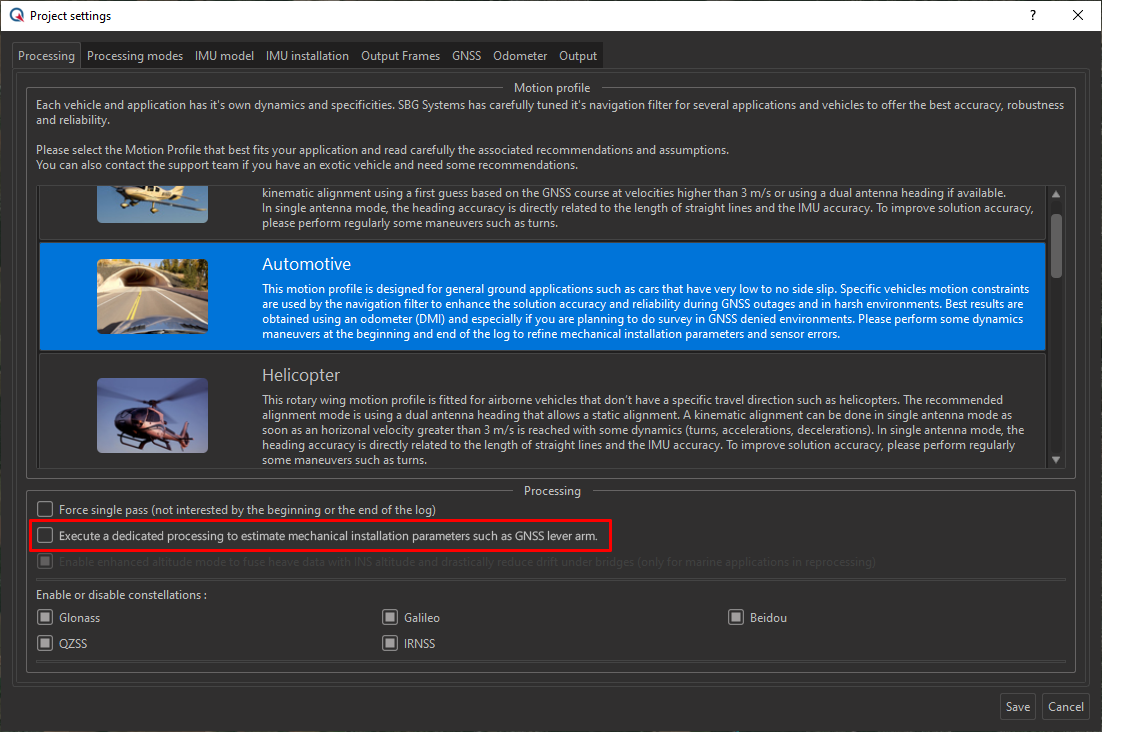The image size is (1122, 752).
Task: Enable the Glonass constellation
Action: click(x=44, y=617)
